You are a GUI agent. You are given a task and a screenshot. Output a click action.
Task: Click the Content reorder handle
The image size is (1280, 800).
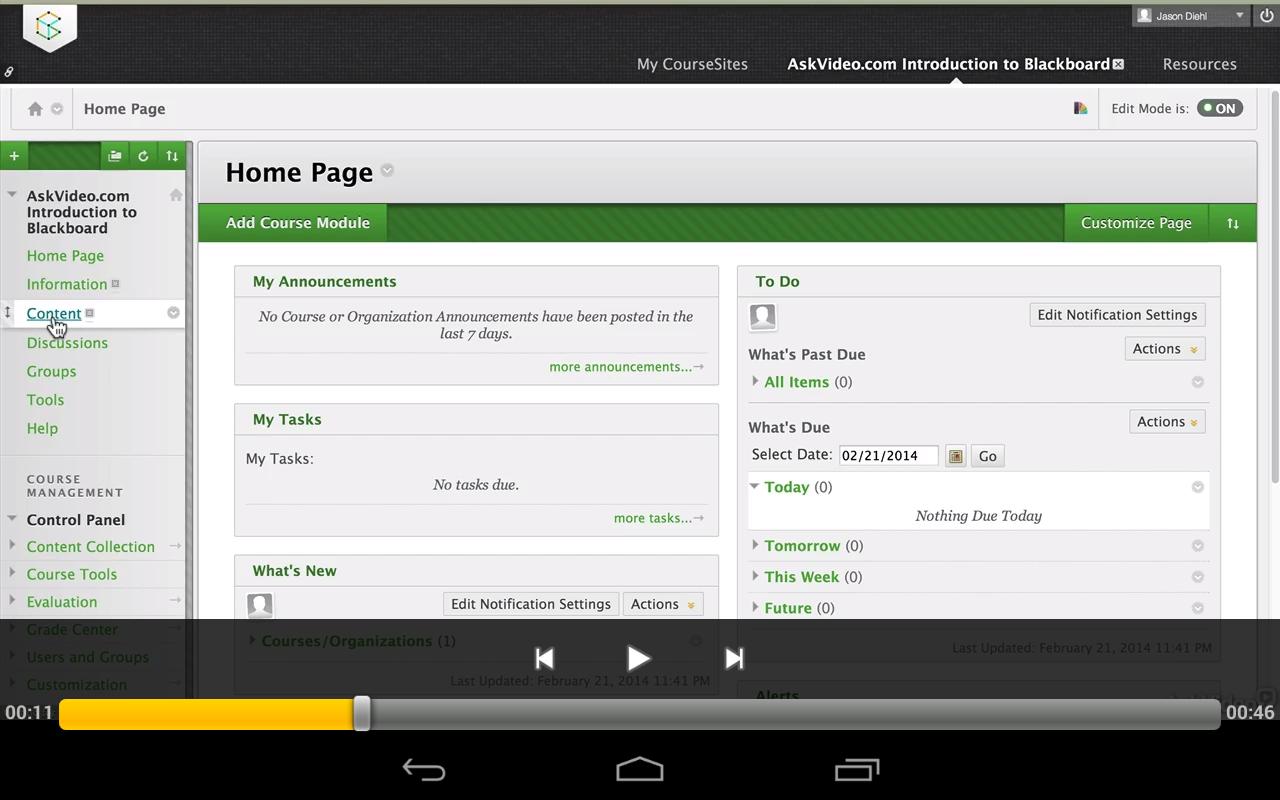coord(7,313)
